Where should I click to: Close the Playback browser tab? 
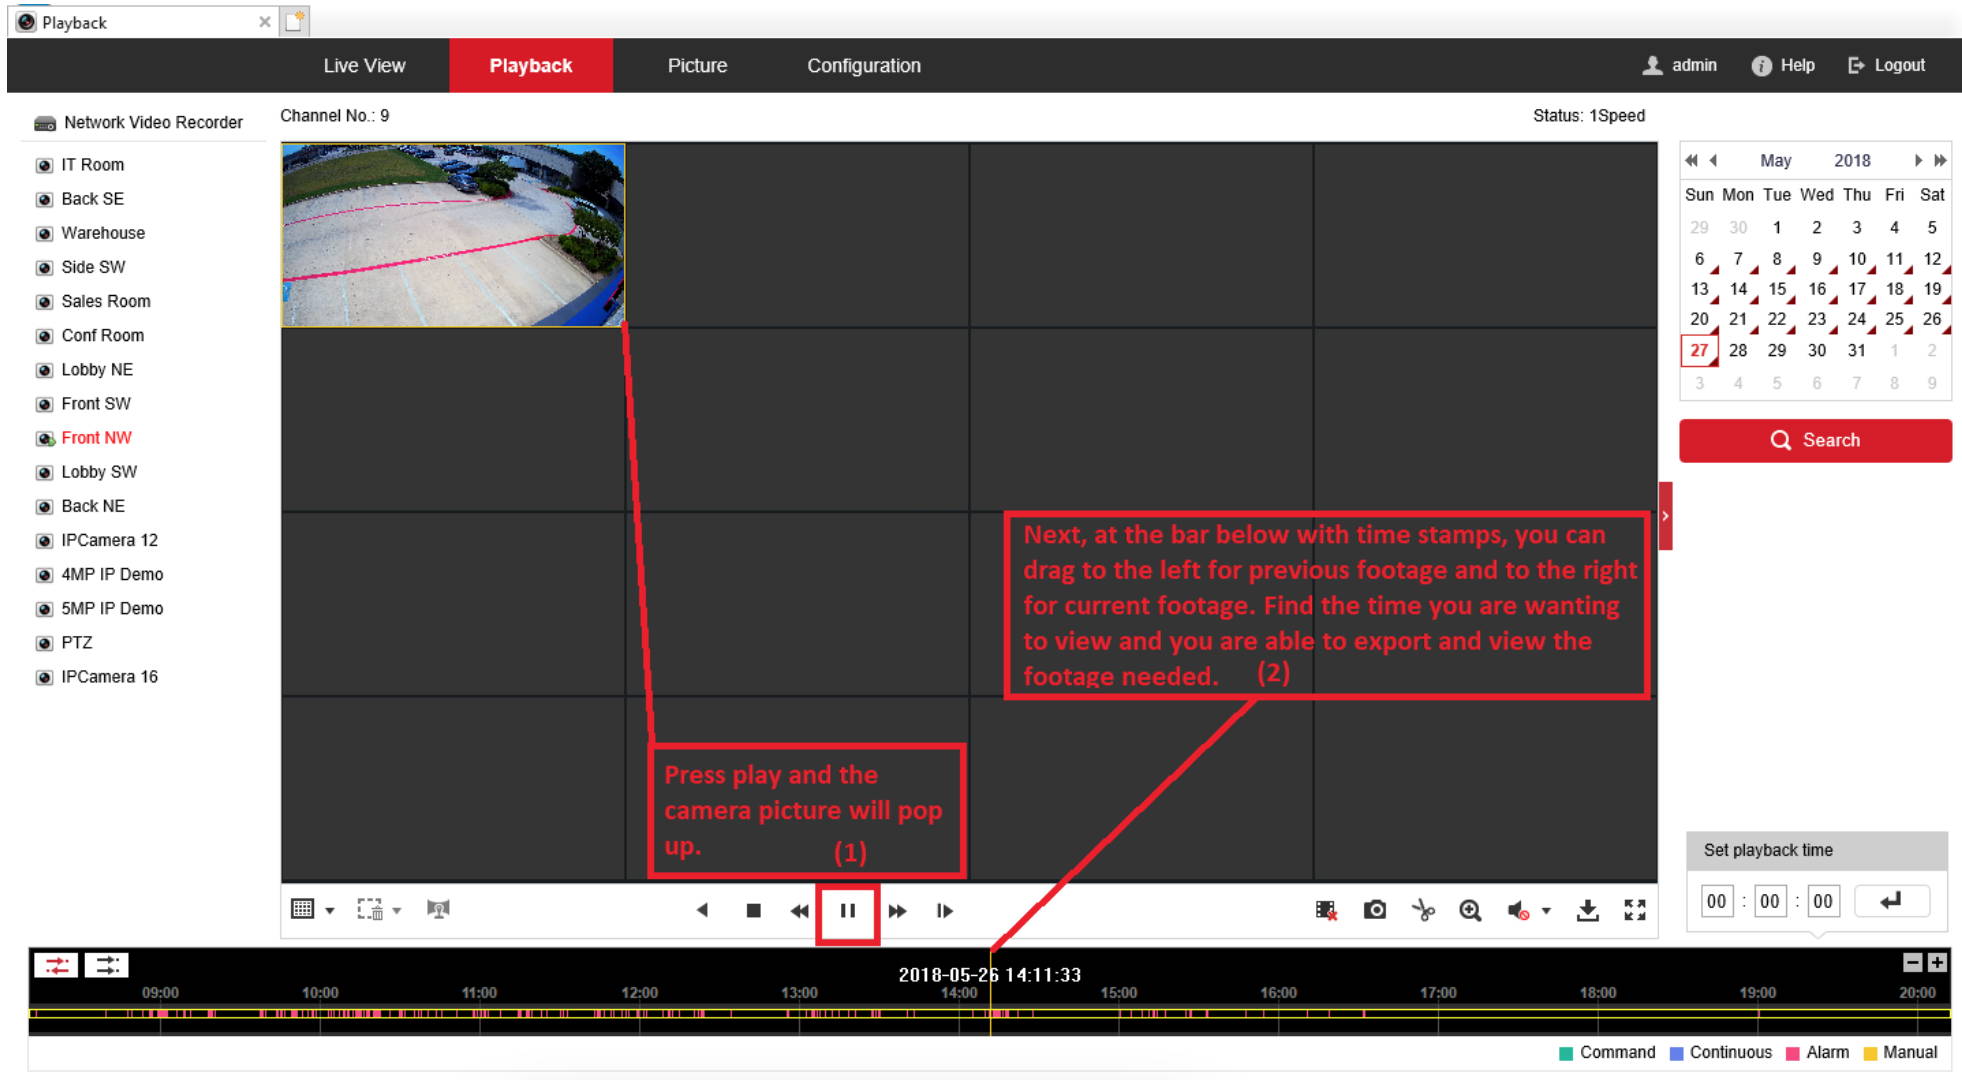click(264, 22)
